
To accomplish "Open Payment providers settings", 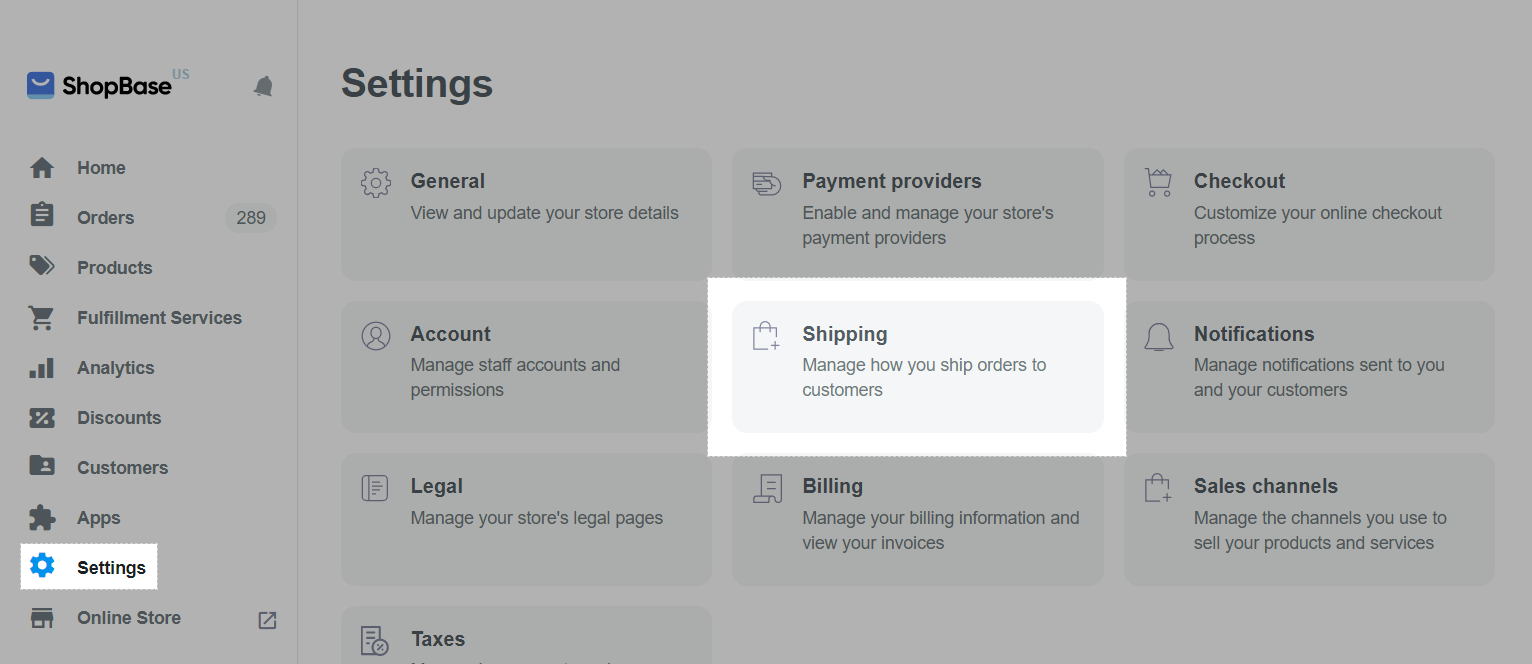I will click(x=917, y=214).
